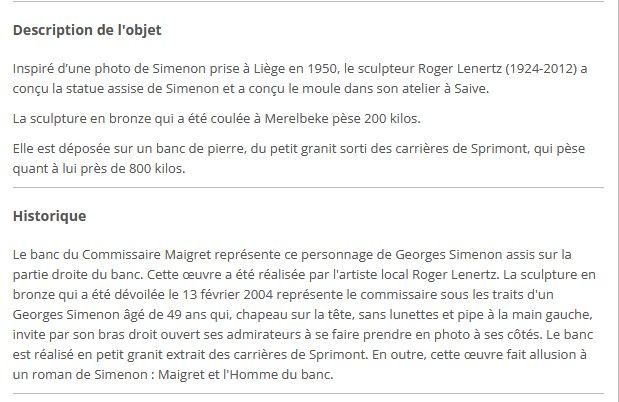619x402 pixels.
Task: Click the phrase "partie droite du banc"
Action: (x=77, y=274)
